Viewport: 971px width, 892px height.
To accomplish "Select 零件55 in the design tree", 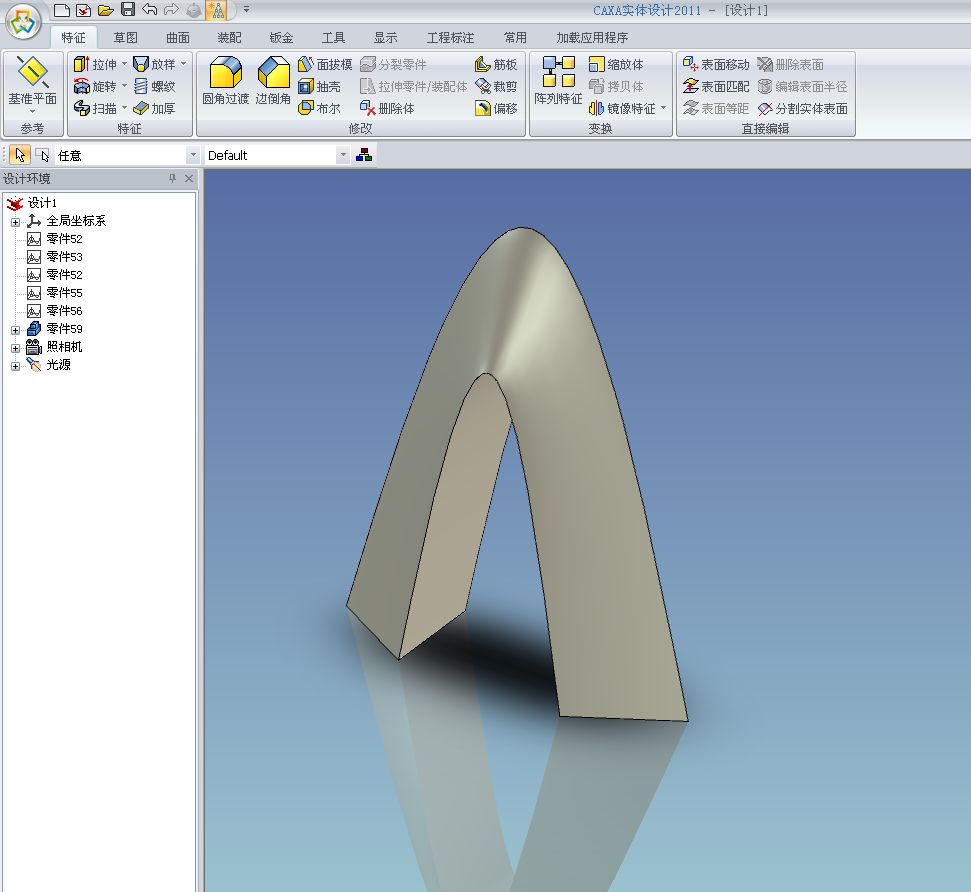I will click(x=64, y=293).
